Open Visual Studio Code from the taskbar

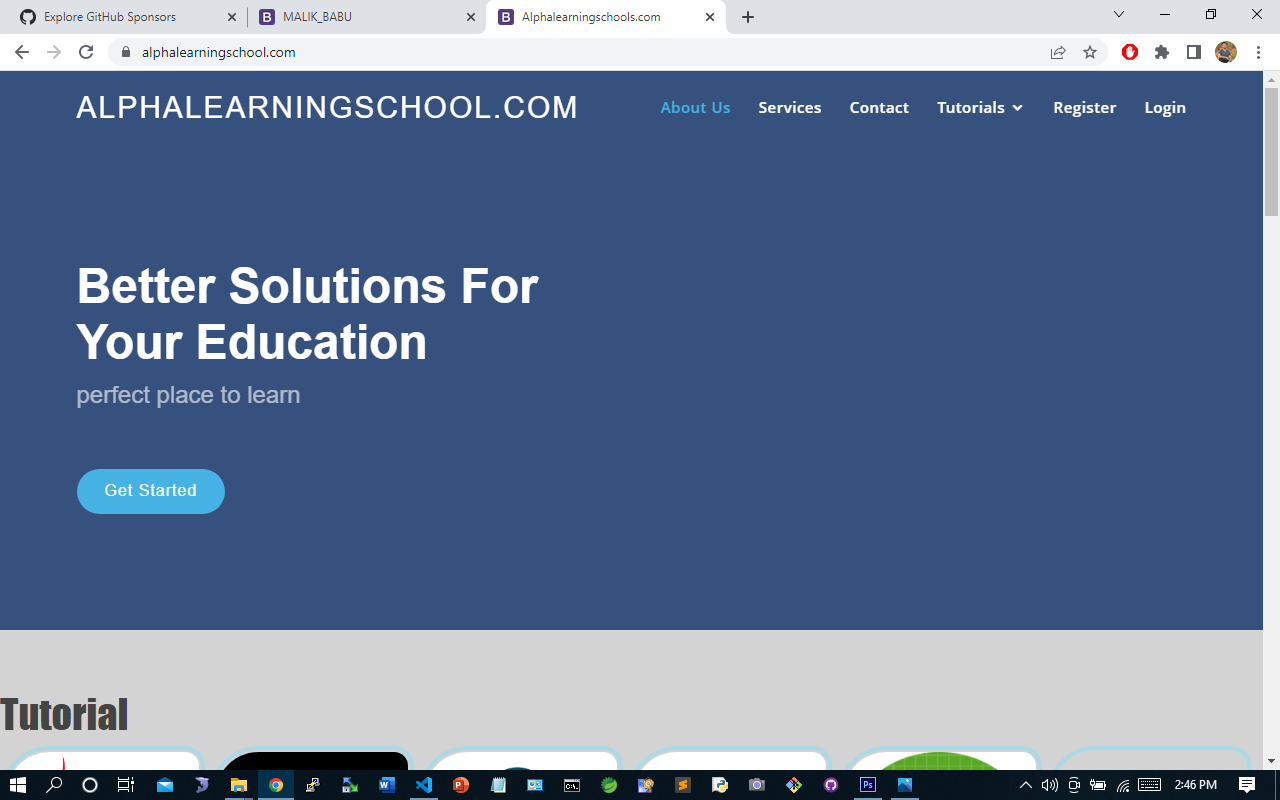pyautogui.click(x=424, y=785)
